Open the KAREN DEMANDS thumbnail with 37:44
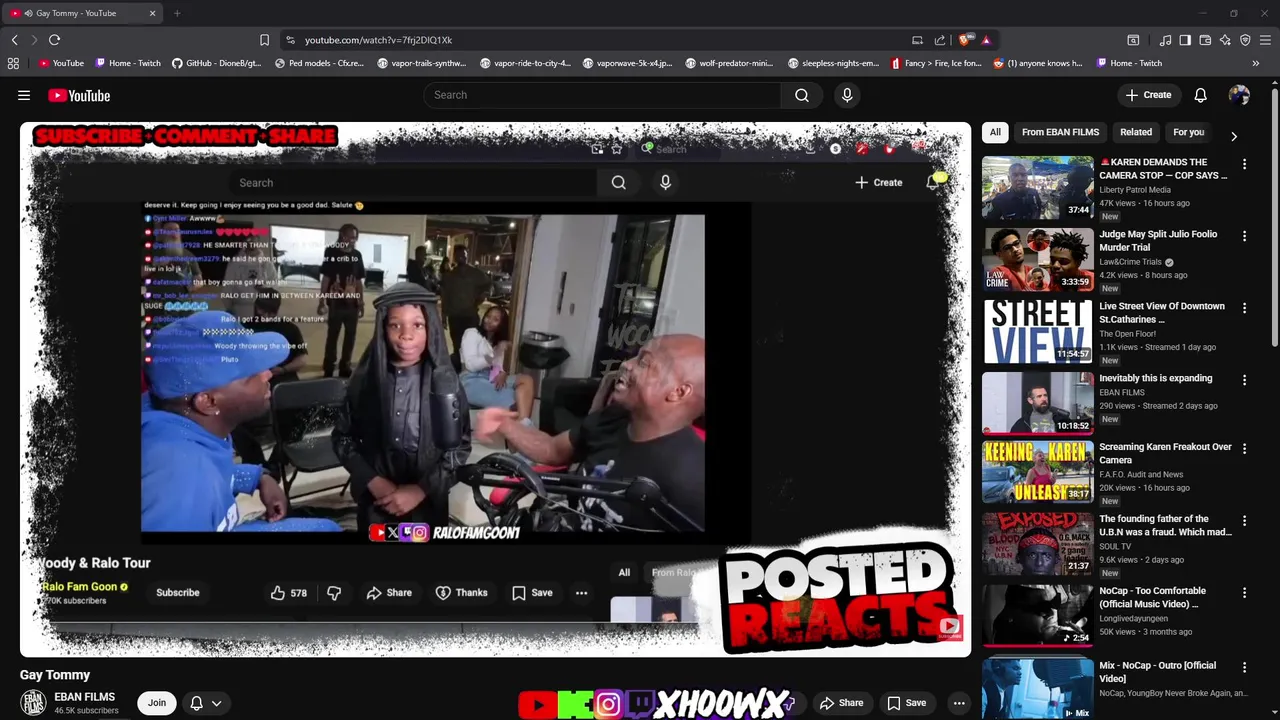The height and width of the screenshot is (720, 1280). 1038,187
